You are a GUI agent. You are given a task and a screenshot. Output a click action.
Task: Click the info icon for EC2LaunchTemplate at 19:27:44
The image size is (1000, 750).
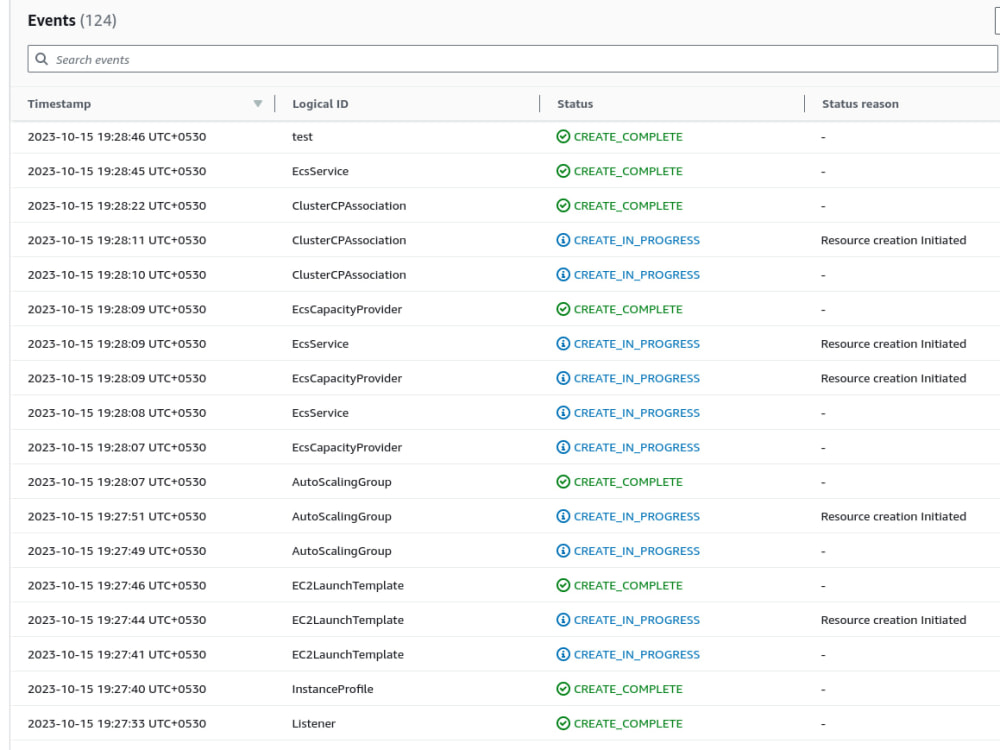point(563,619)
